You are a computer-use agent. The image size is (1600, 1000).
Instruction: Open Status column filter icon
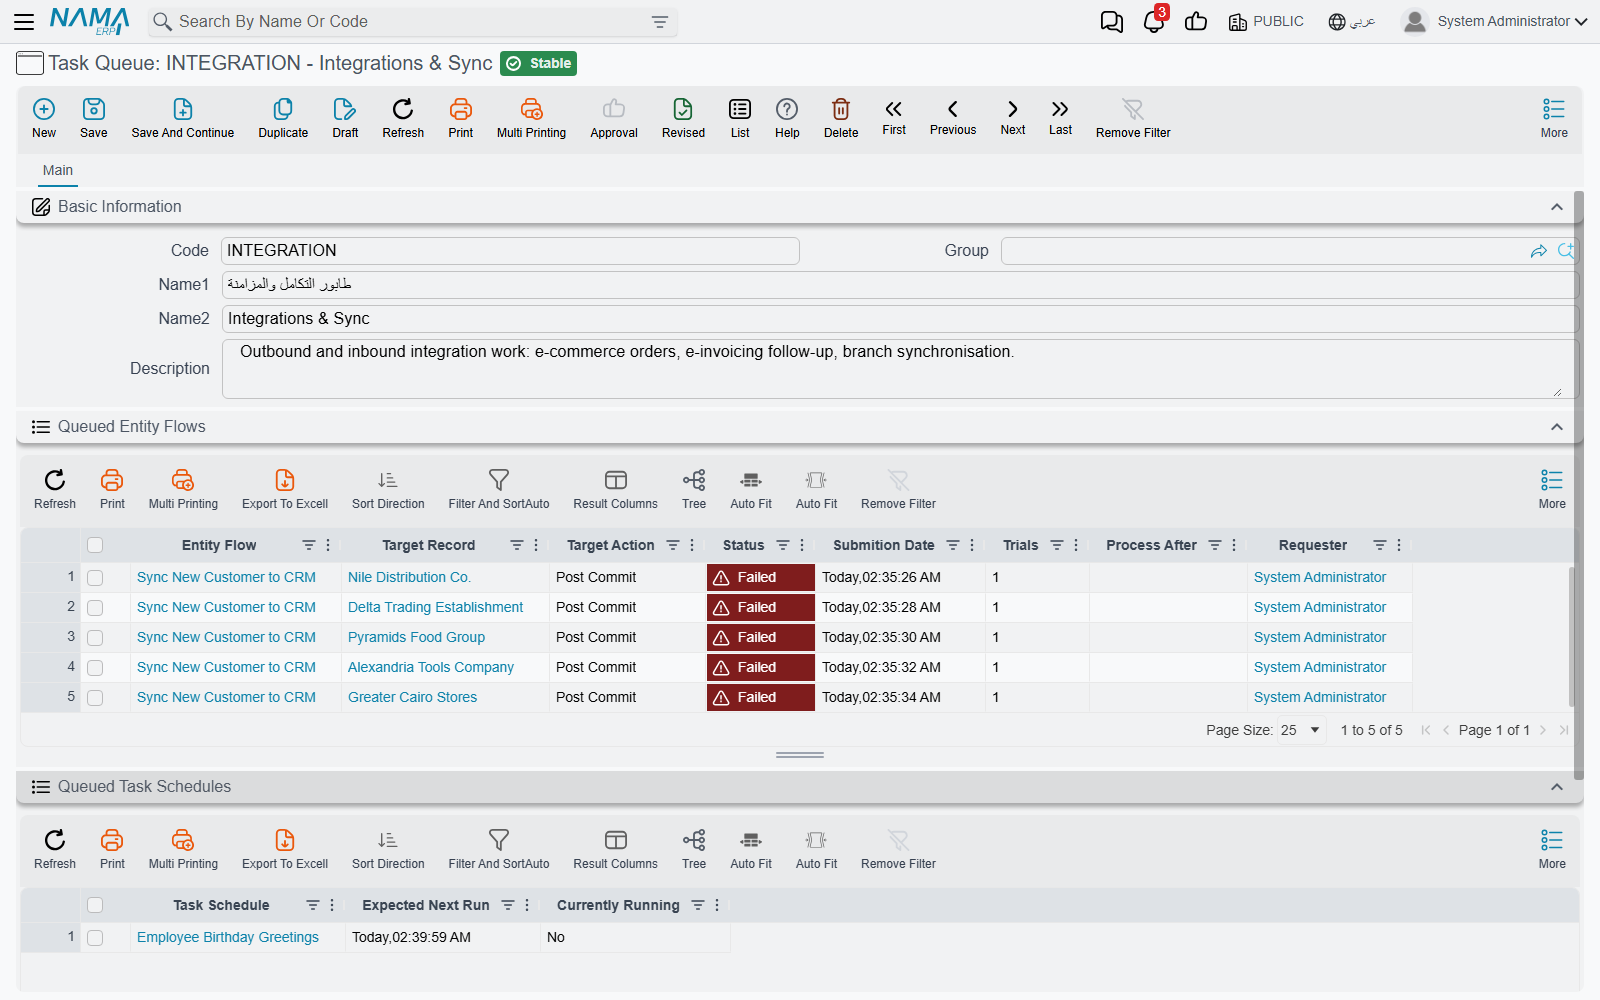[783, 545]
